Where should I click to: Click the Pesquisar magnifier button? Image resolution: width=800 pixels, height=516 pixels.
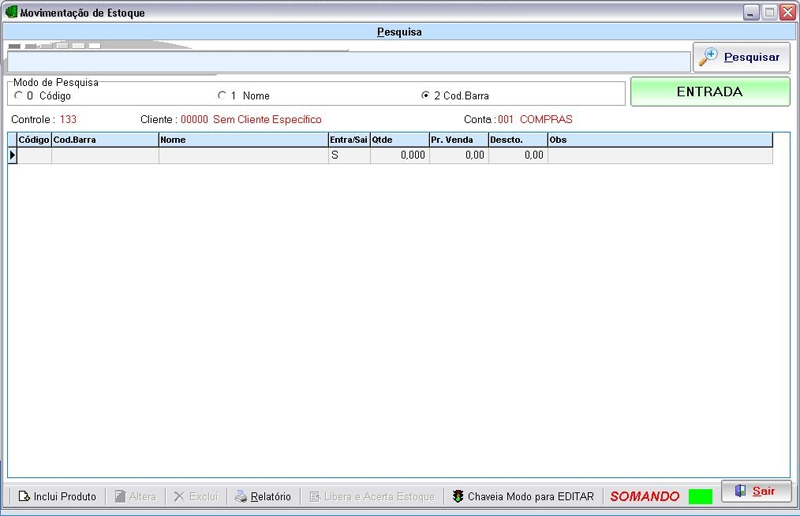click(x=741, y=57)
